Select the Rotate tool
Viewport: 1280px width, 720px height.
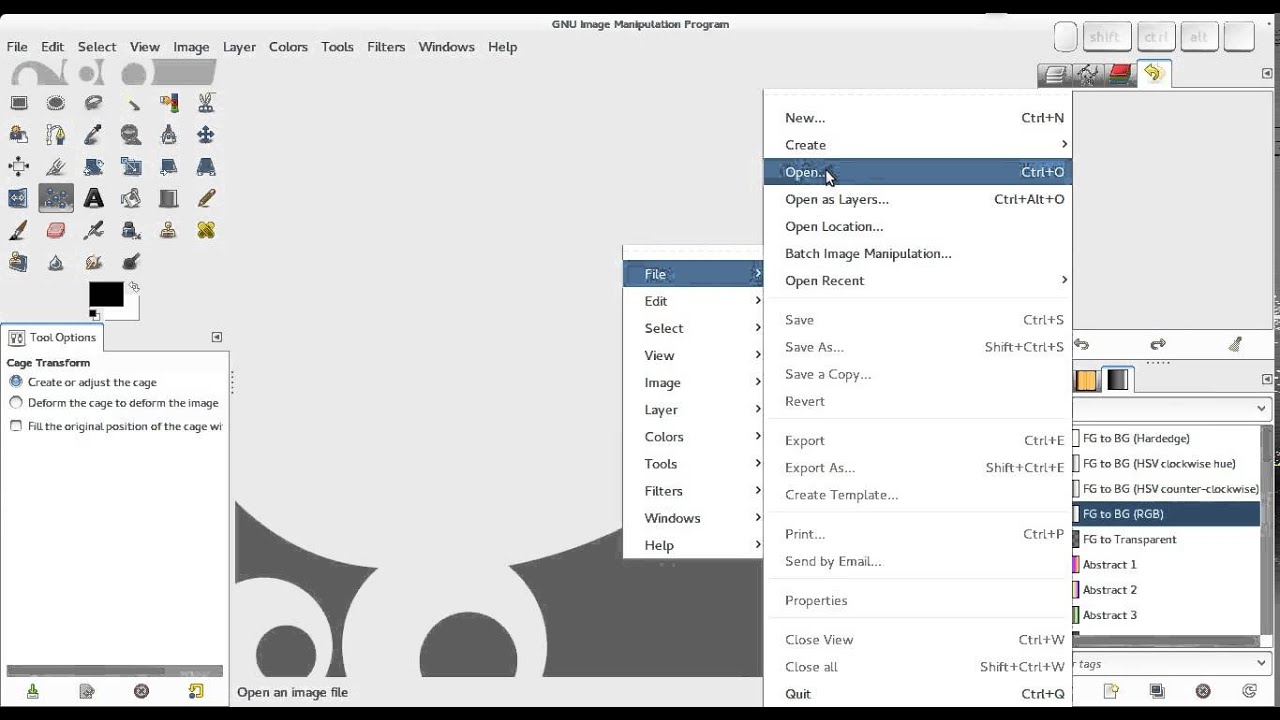click(x=93, y=166)
